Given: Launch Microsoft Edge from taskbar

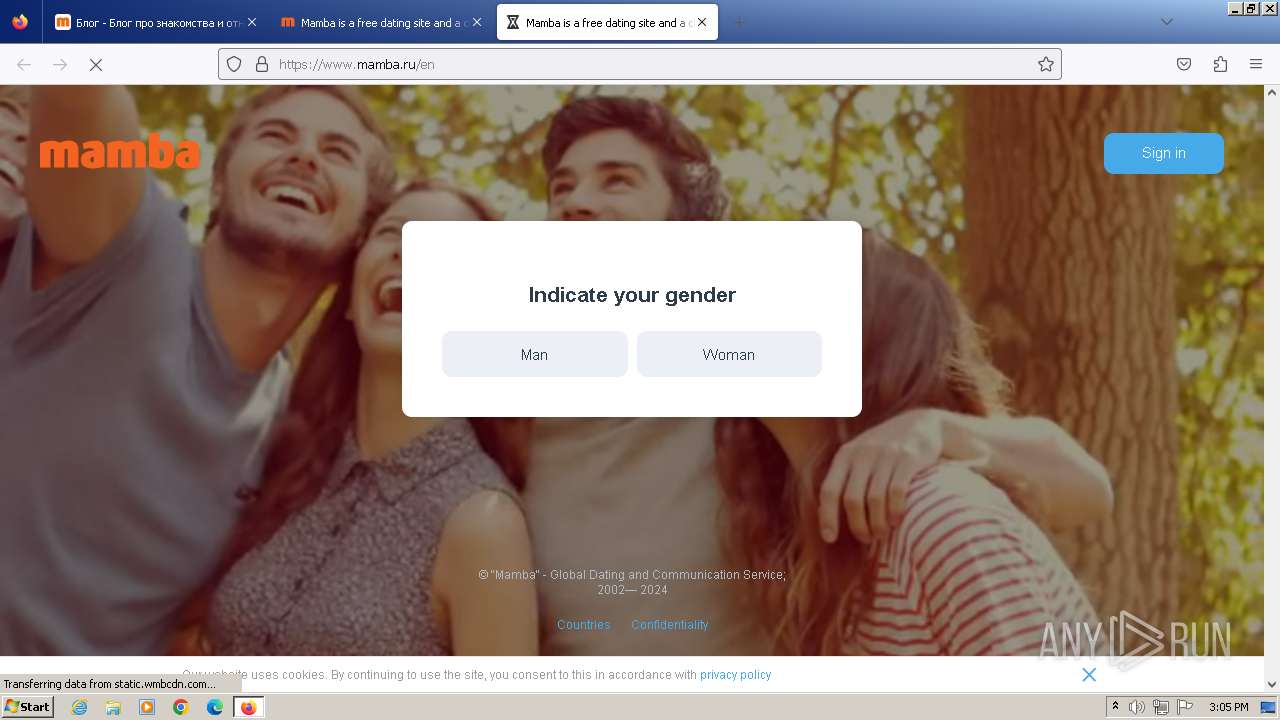Looking at the screenshot, I should click(215, 707).
